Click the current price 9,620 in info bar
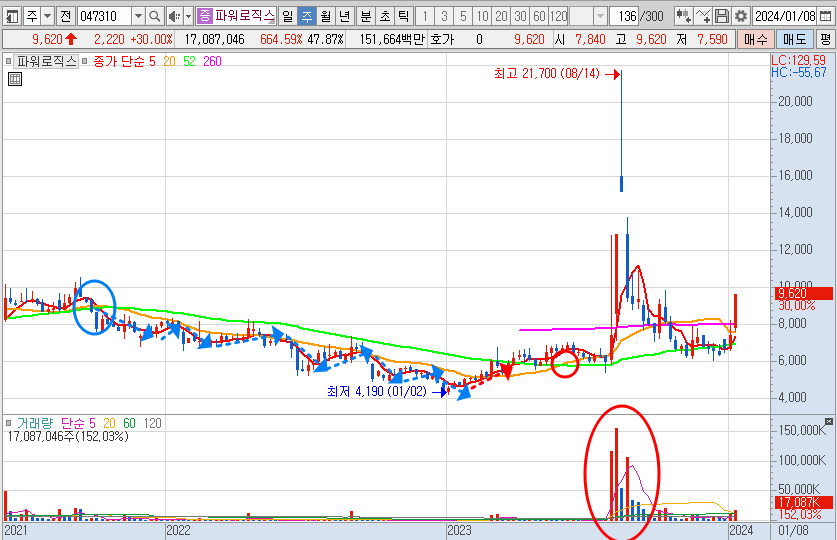This screenshot has height=540, width=837. (48, 39)
